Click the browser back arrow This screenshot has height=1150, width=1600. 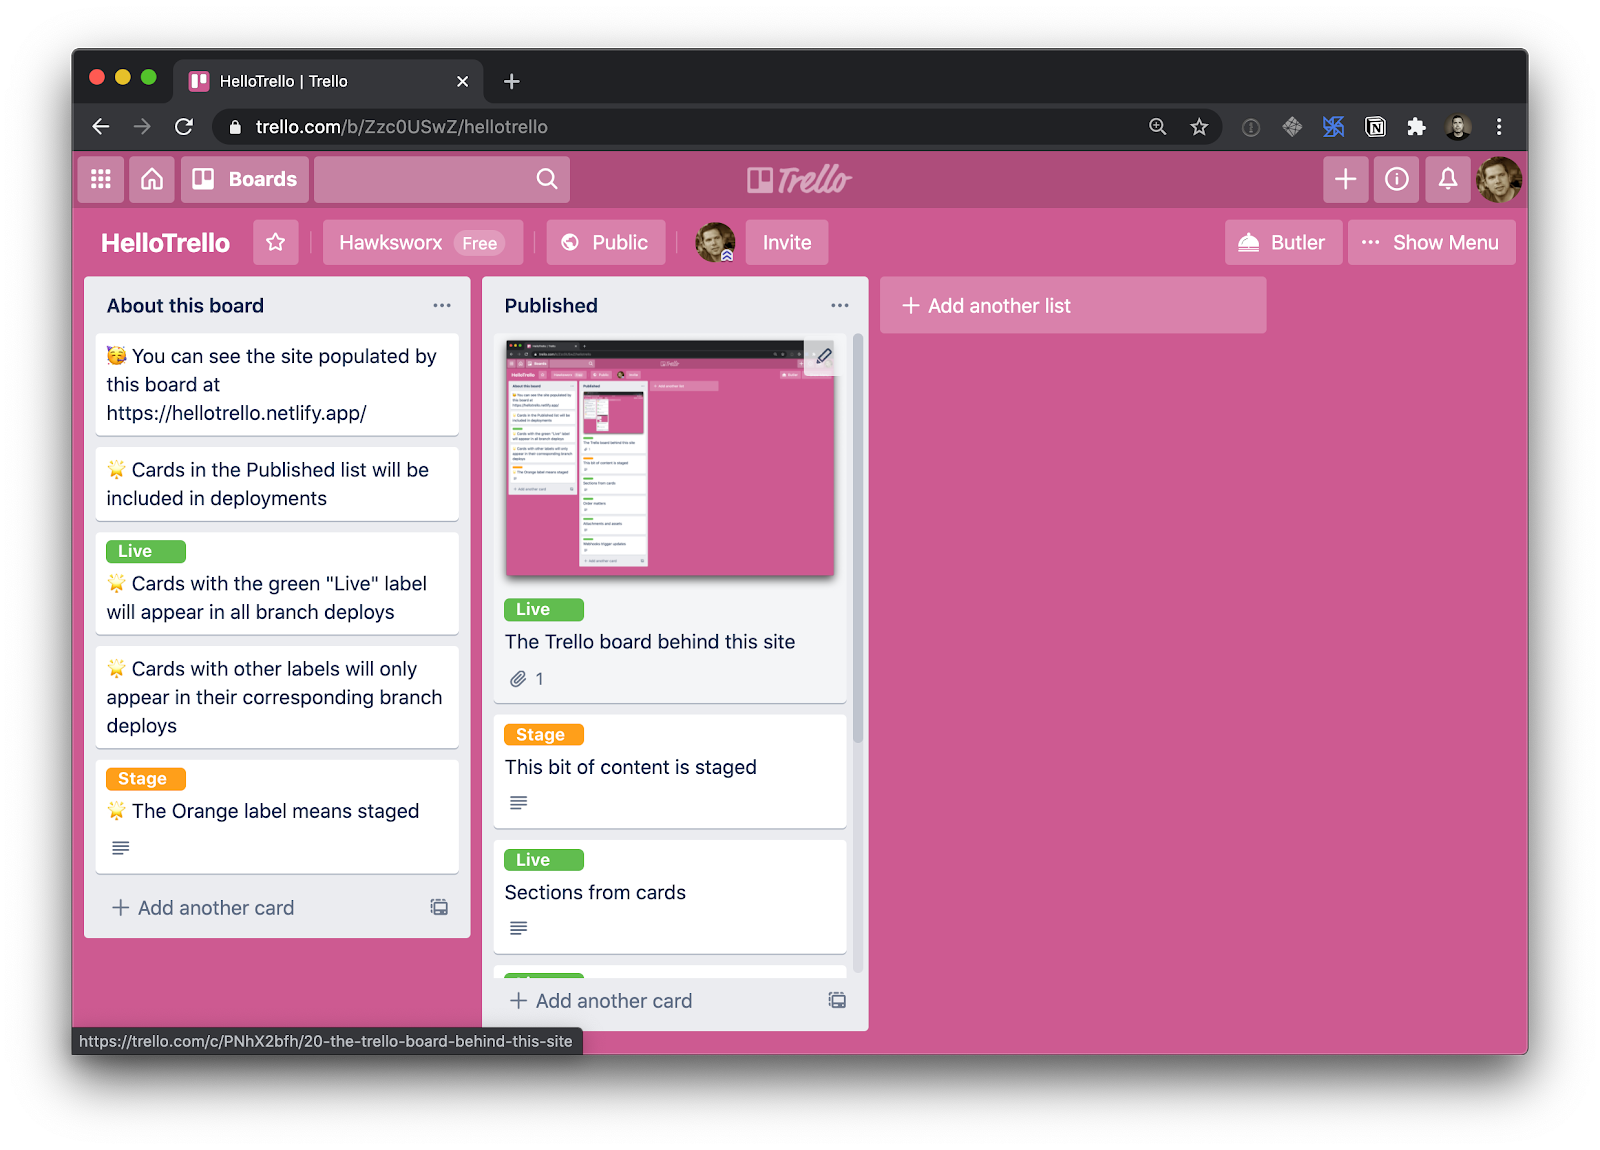(101, 127)
